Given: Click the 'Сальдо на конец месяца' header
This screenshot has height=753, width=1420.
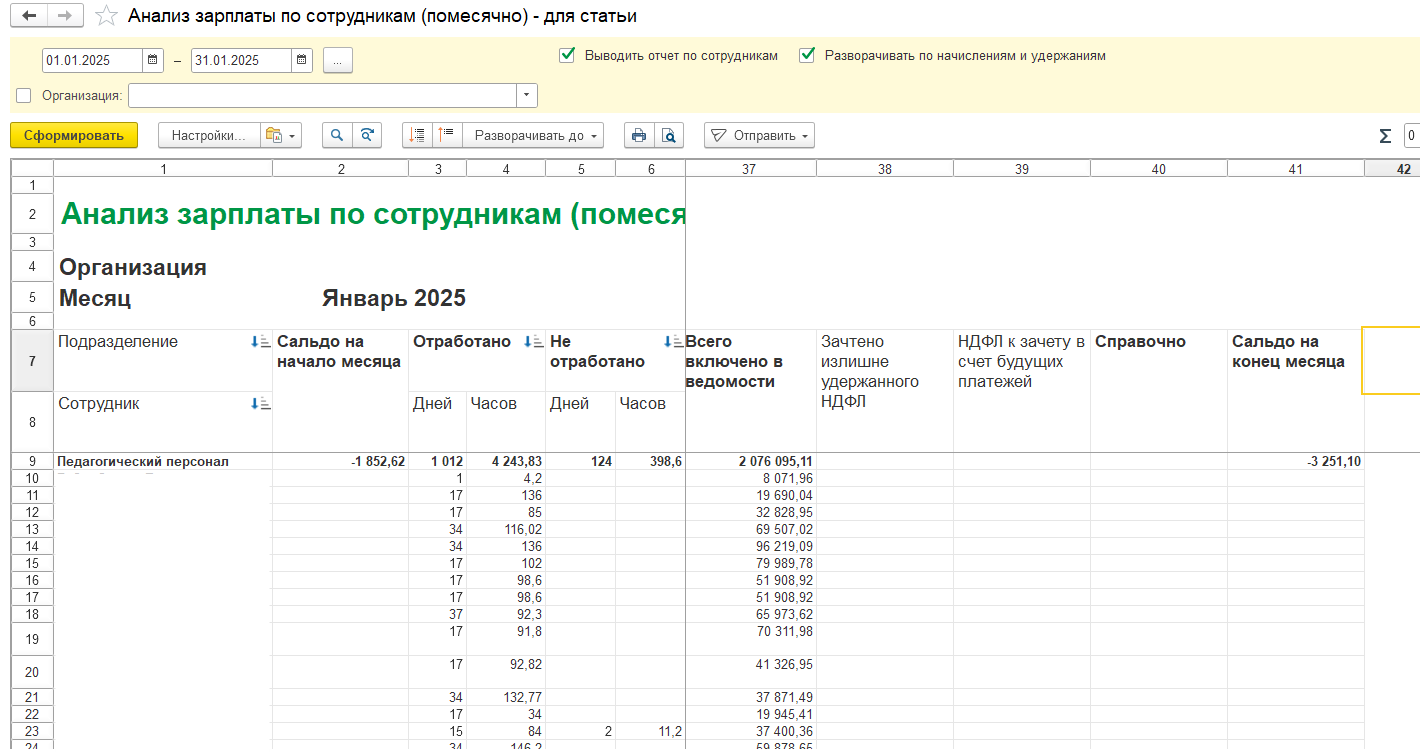Looking at the screenshot, I should tap(1288, 351).
